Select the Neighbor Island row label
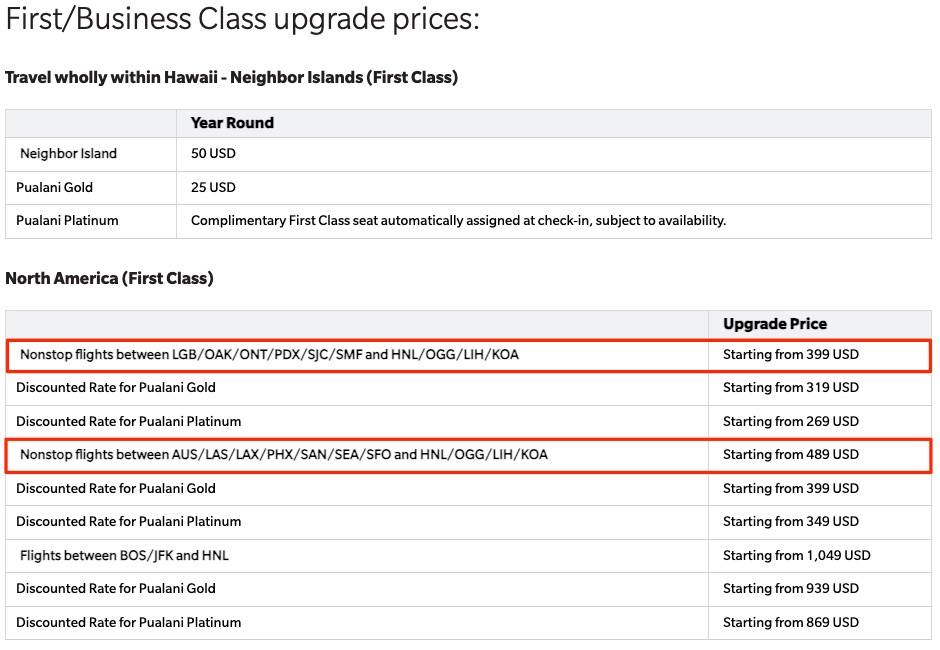Image resolution: width=940 pixels, height=650 pixels. click(x=66, y=154)
